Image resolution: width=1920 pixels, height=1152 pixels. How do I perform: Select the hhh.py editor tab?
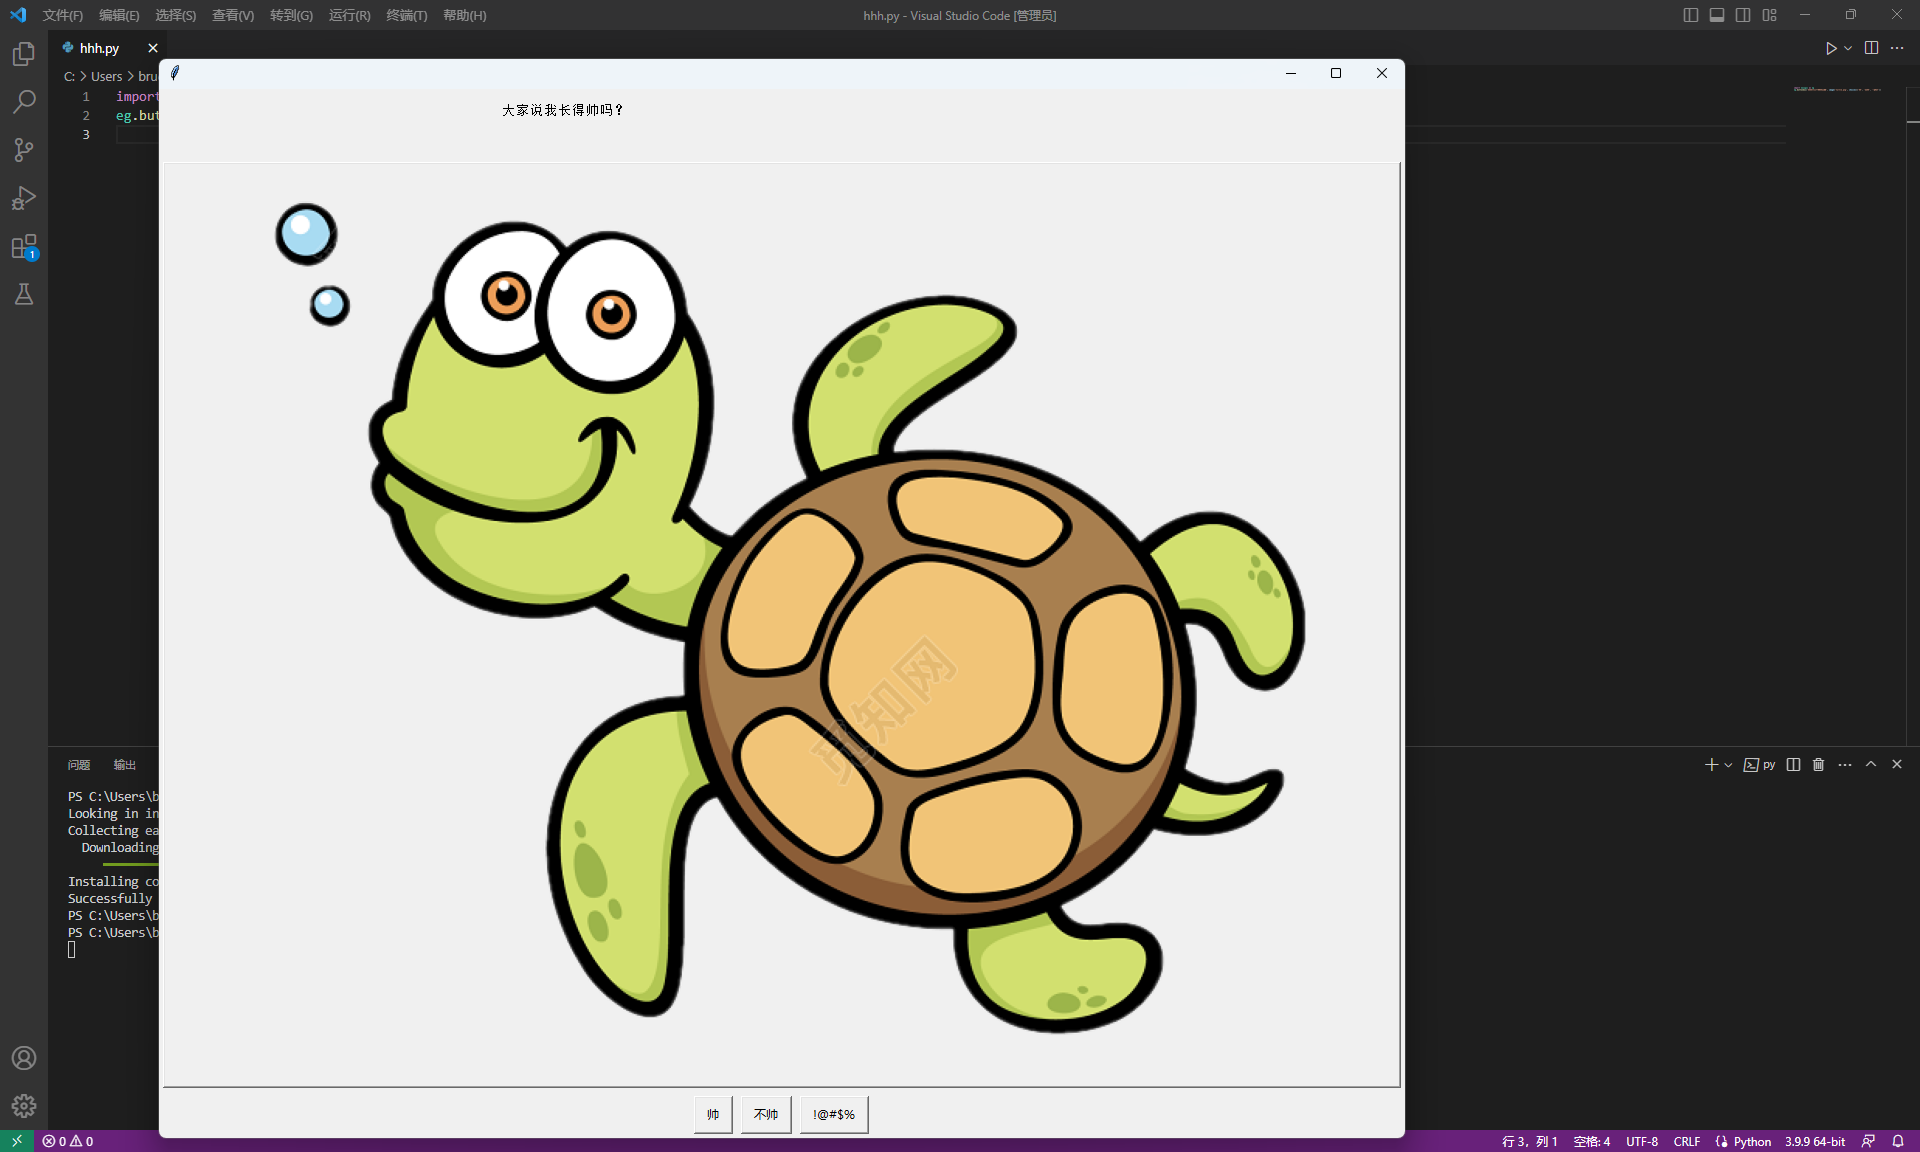98,48
